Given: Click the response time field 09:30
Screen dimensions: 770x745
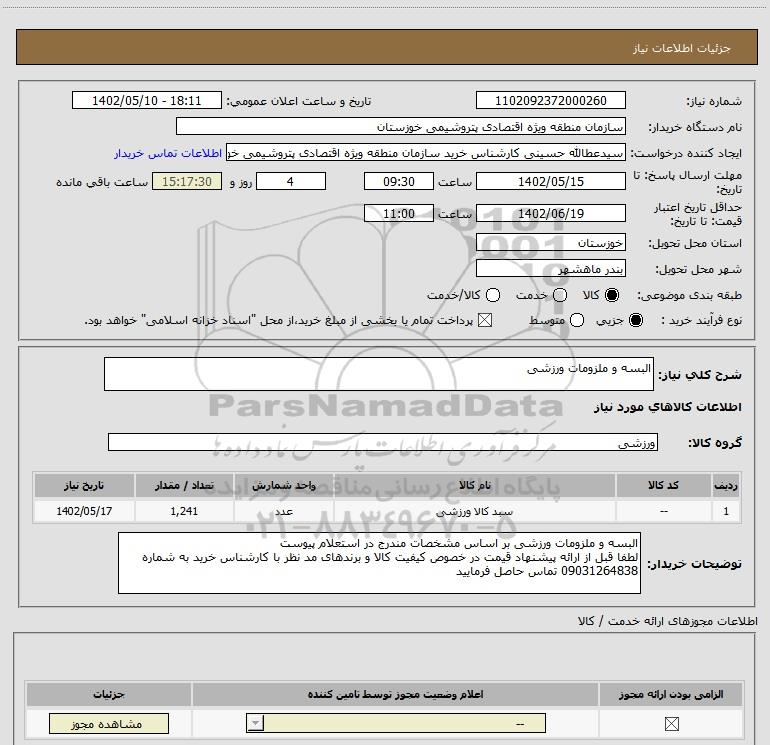Looking at the screenshot, I should coord(399,181).
